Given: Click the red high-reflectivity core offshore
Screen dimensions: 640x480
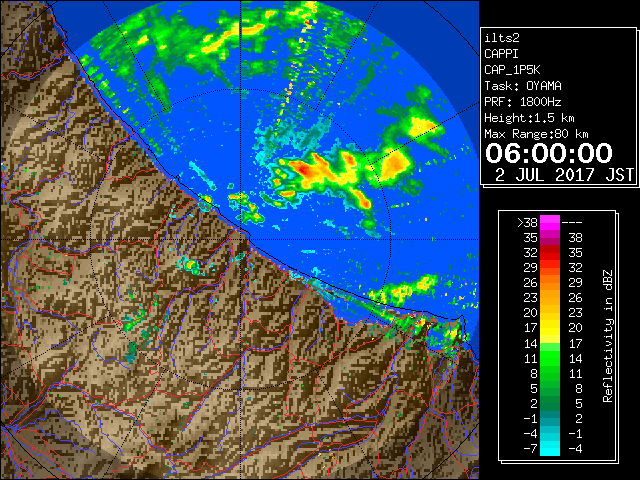Looking at the screenshot, I should coord(301,168).
